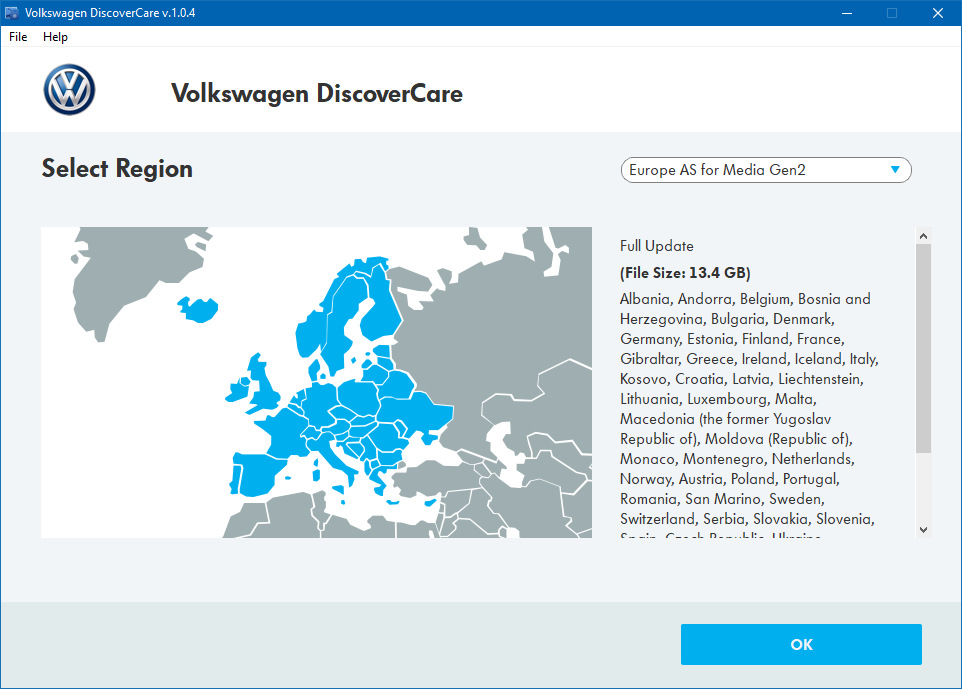Screen dimensions: 962x689
Task: Minimize the DiscoverCare window
Action: tap(846, 13)
